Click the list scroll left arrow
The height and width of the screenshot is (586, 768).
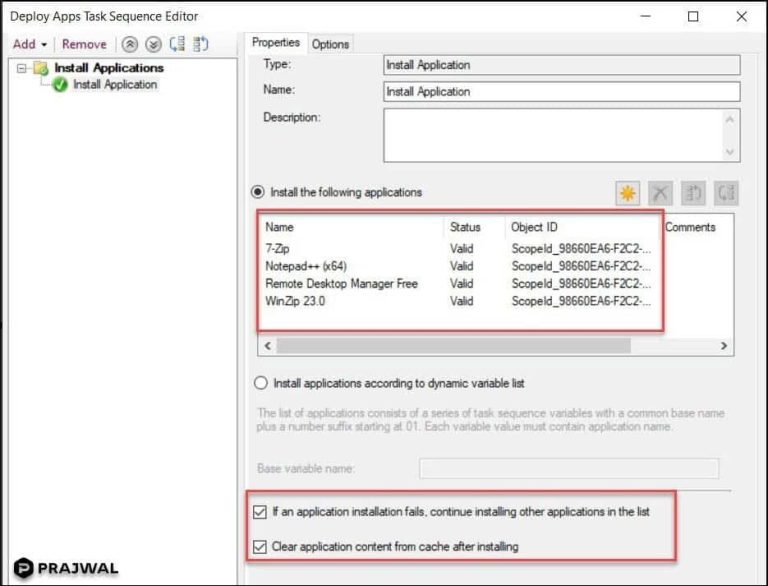[x=267, y=345]
